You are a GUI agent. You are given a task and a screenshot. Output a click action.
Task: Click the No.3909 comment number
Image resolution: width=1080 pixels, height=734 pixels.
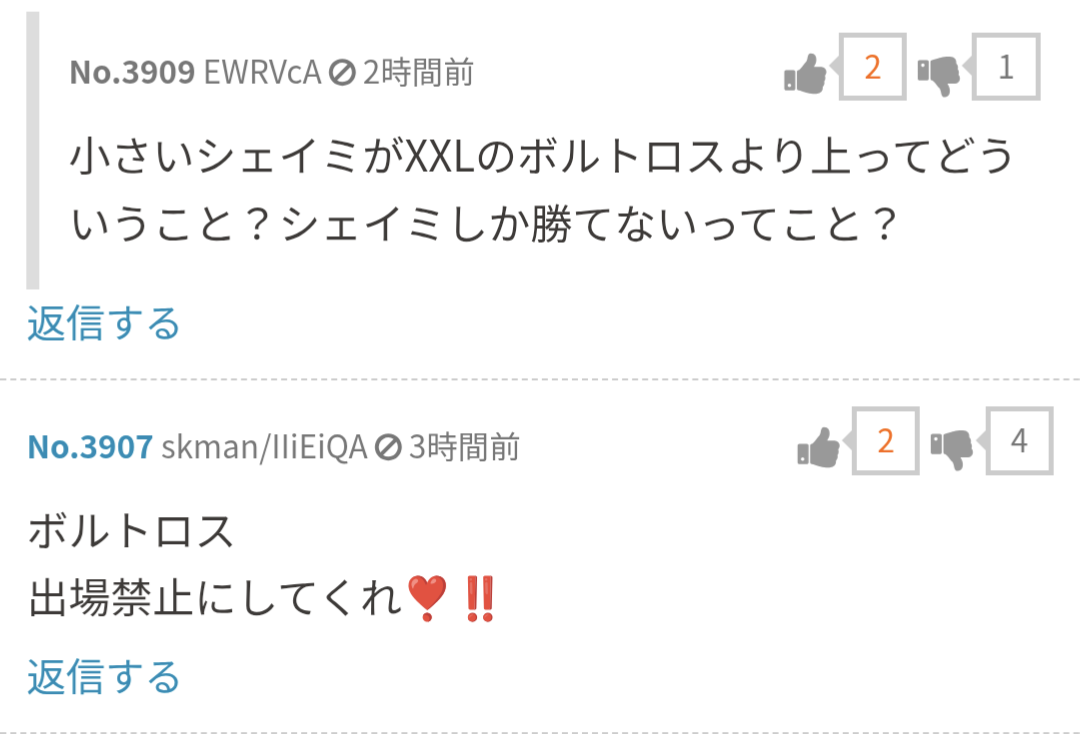tap(132, 72)
